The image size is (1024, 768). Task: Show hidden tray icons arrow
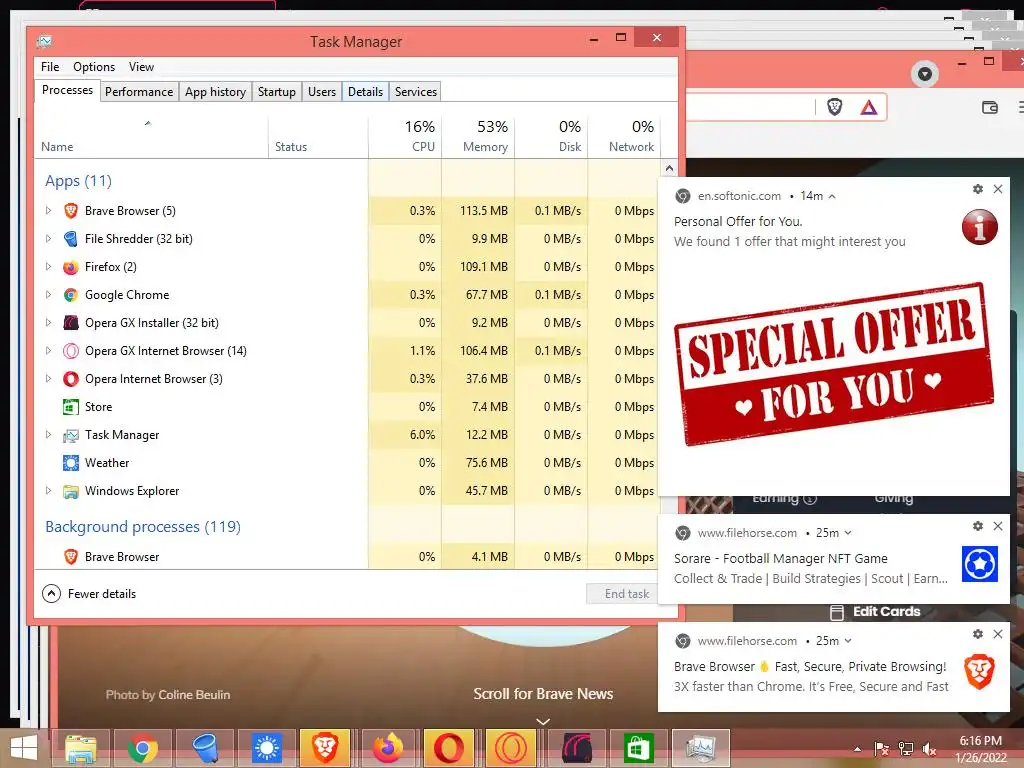[857, 749]
